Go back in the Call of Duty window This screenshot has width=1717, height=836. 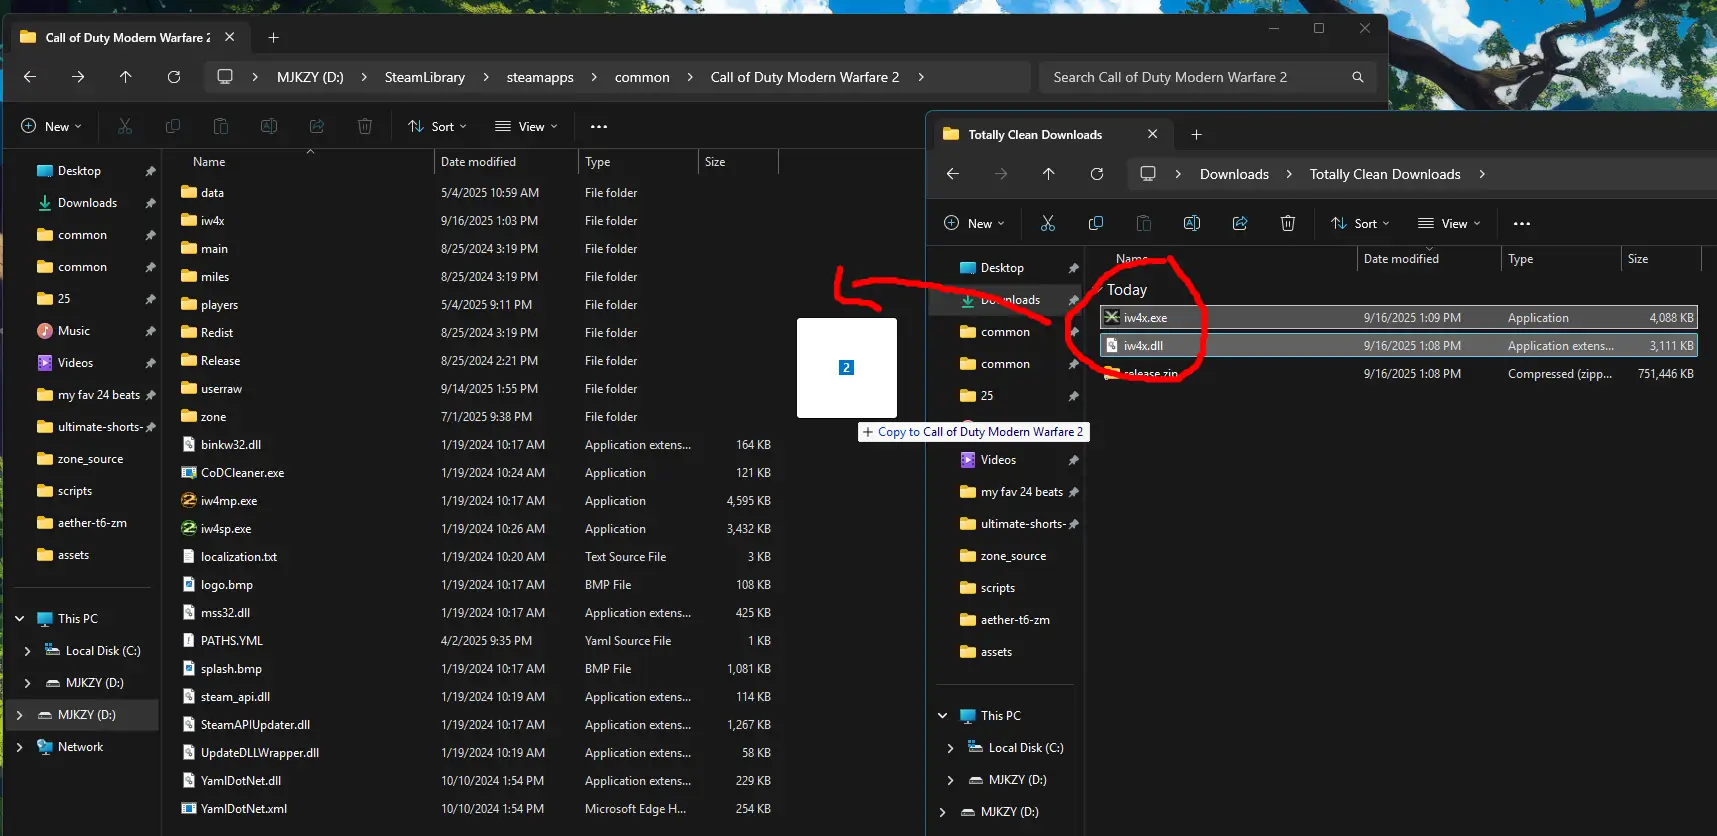pyautogui.click(x=30, y=77)
